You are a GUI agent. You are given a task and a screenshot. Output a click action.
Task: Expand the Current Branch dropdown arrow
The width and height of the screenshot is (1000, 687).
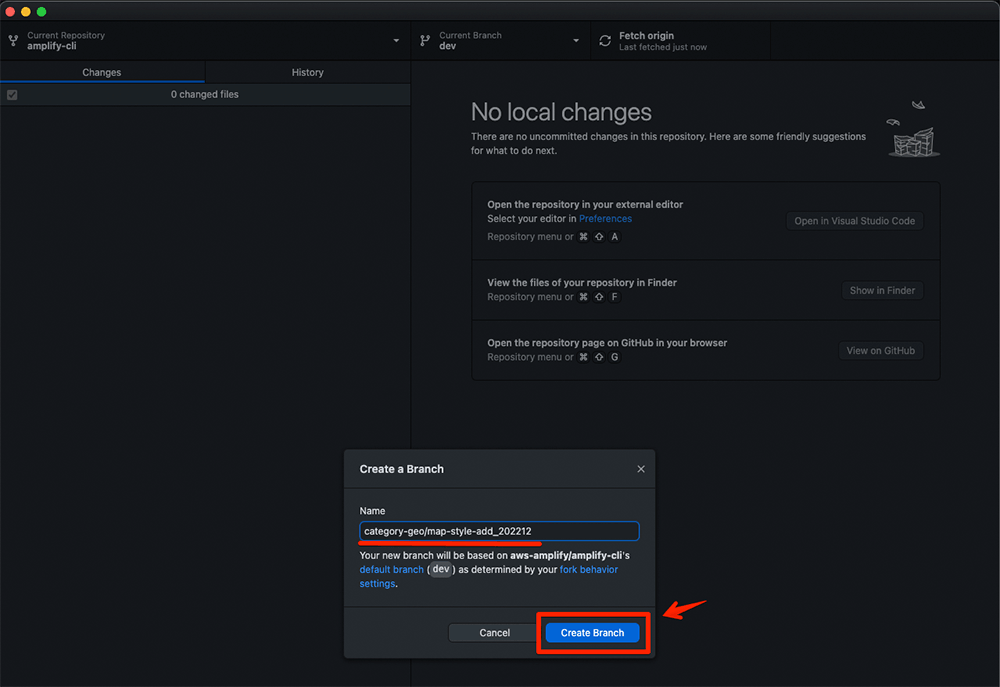(576, 40)
